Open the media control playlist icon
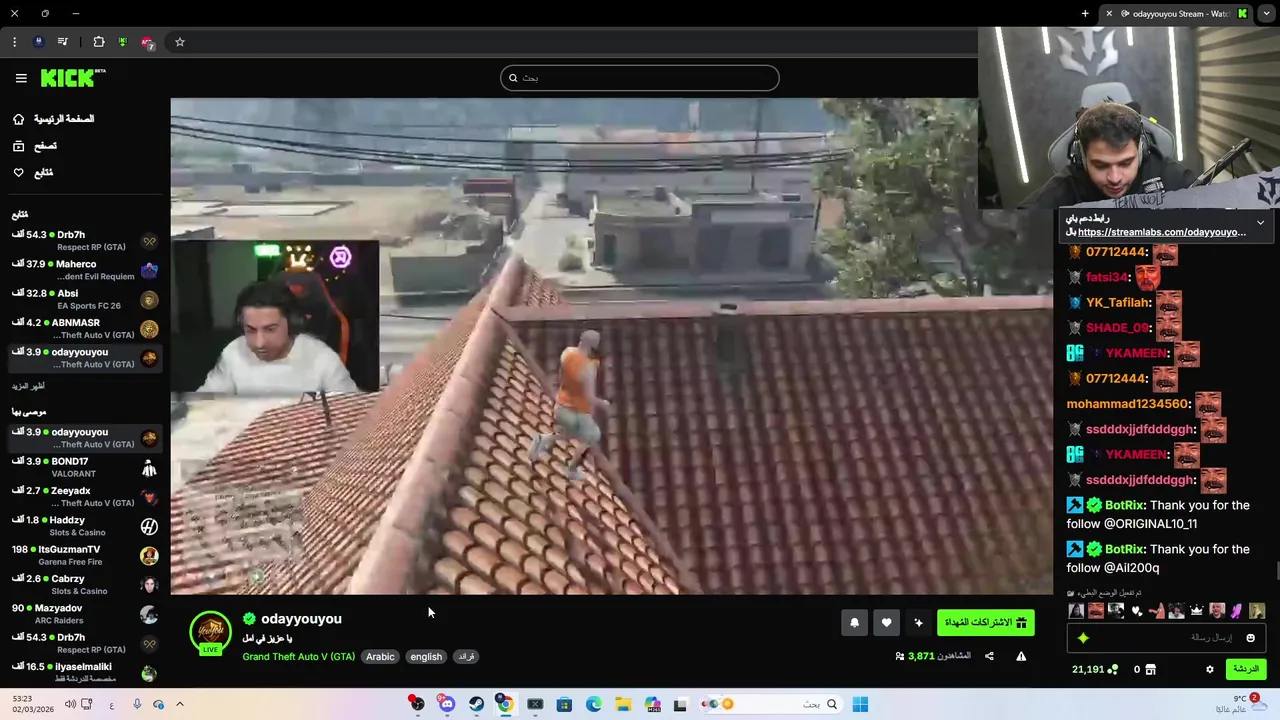 [63, 42]
